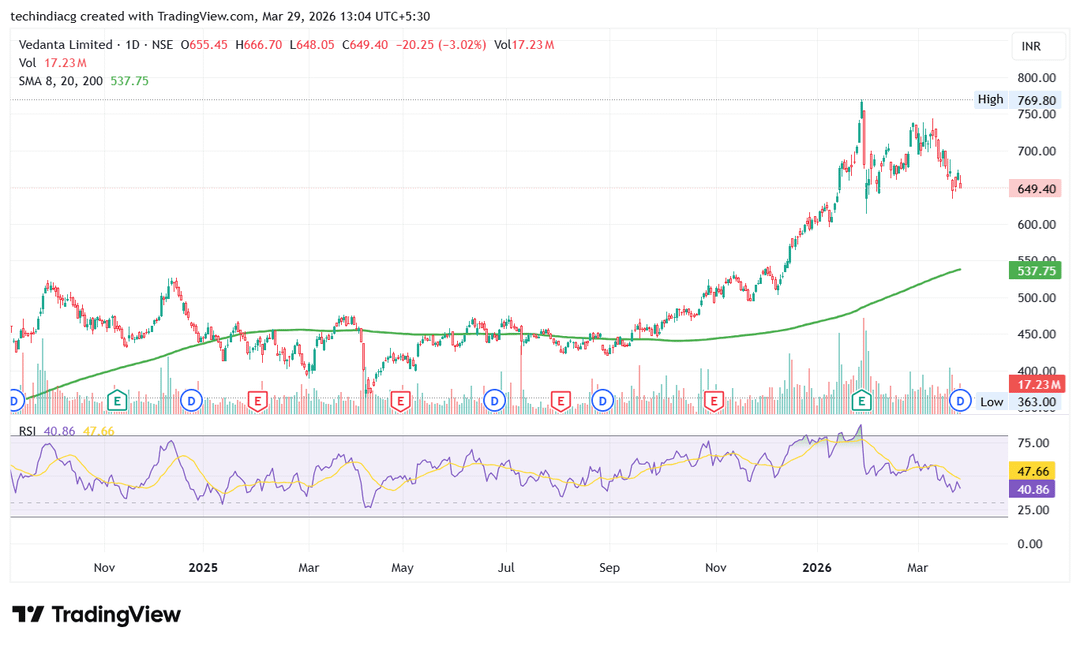Select the SMA 8, 20, 200 indicator legend

click(83, 81)
